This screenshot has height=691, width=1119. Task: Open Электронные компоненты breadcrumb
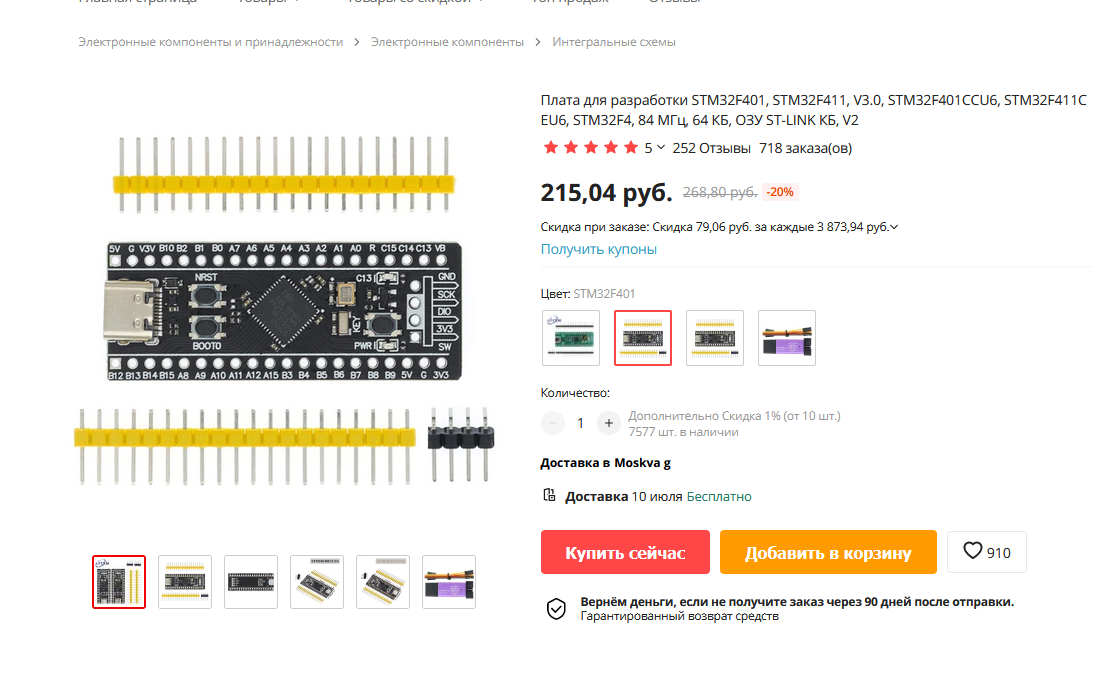point(447,42)
